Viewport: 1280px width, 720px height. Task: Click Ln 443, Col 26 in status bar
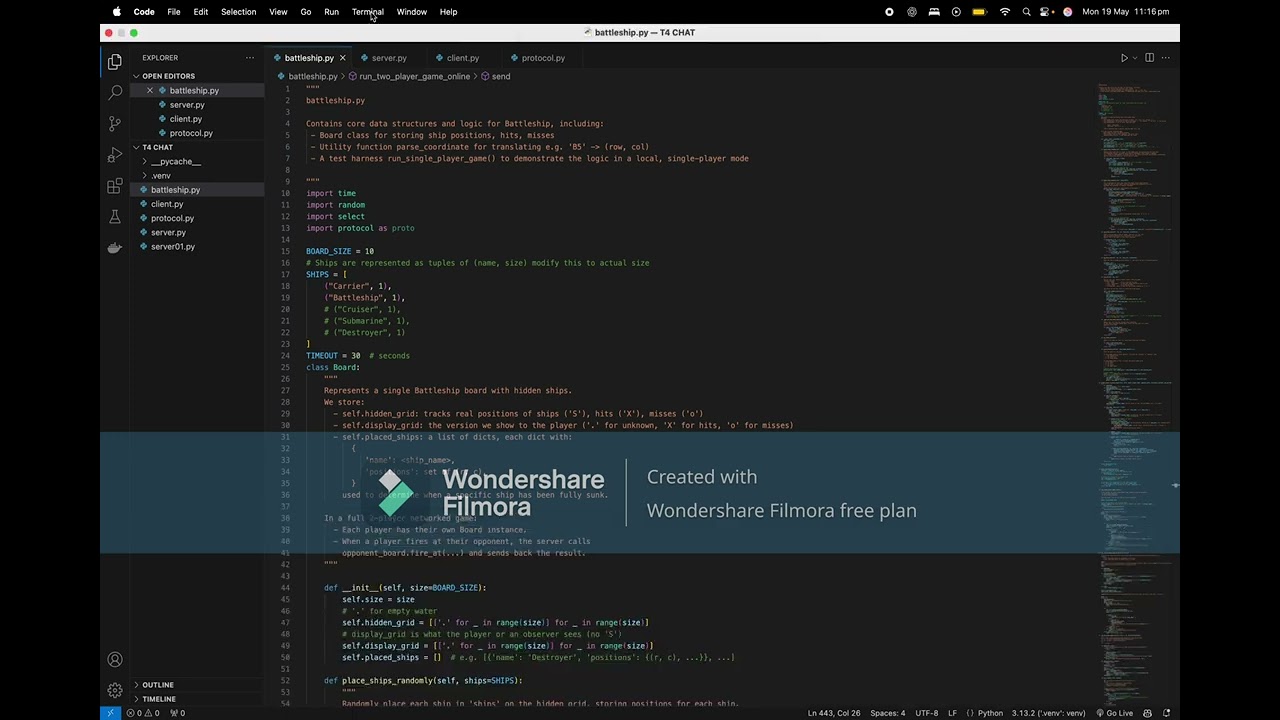tap(834, 713)
